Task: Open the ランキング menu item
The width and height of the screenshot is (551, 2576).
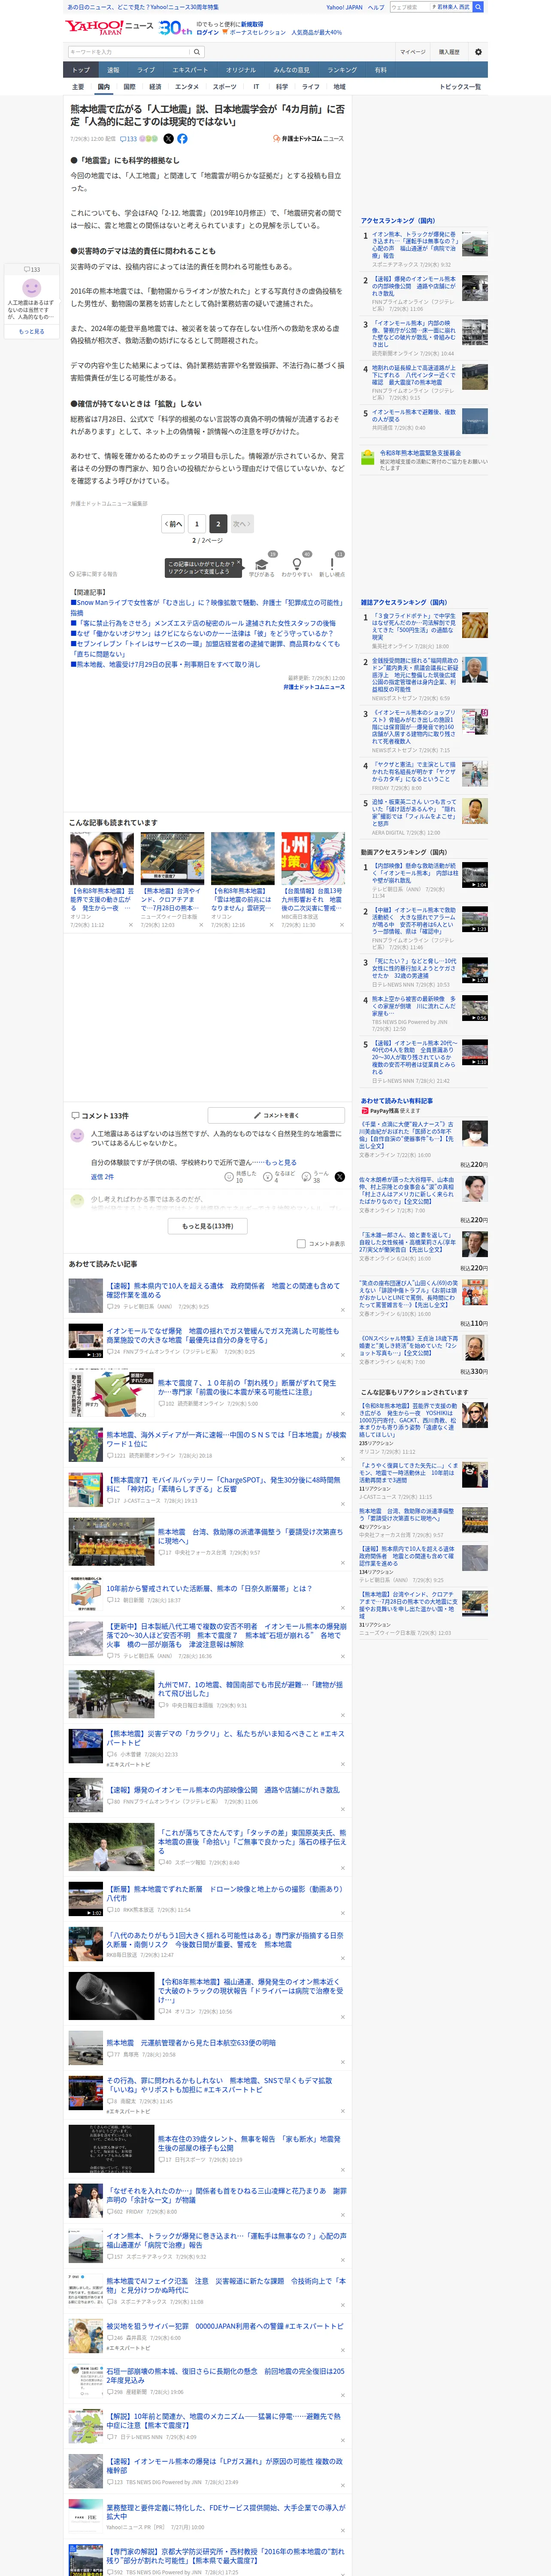Action: (342, 70)
